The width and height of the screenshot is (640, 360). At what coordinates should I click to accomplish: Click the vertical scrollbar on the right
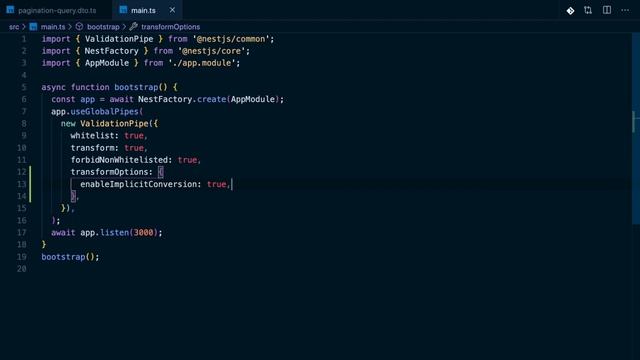pyautogui.click(x=636, y=127)
